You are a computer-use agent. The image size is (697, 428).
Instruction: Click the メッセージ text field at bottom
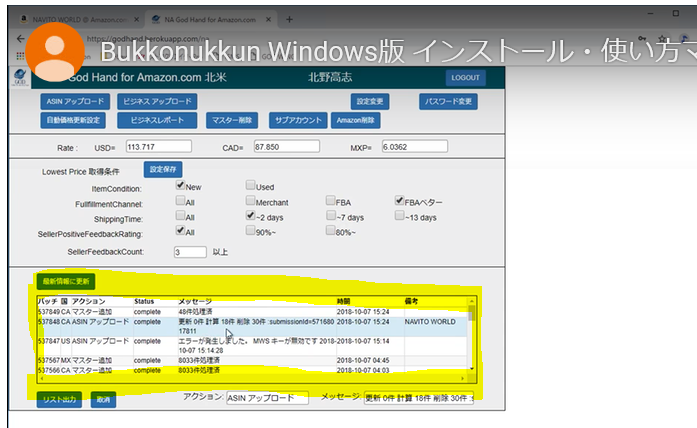[419, 398]
